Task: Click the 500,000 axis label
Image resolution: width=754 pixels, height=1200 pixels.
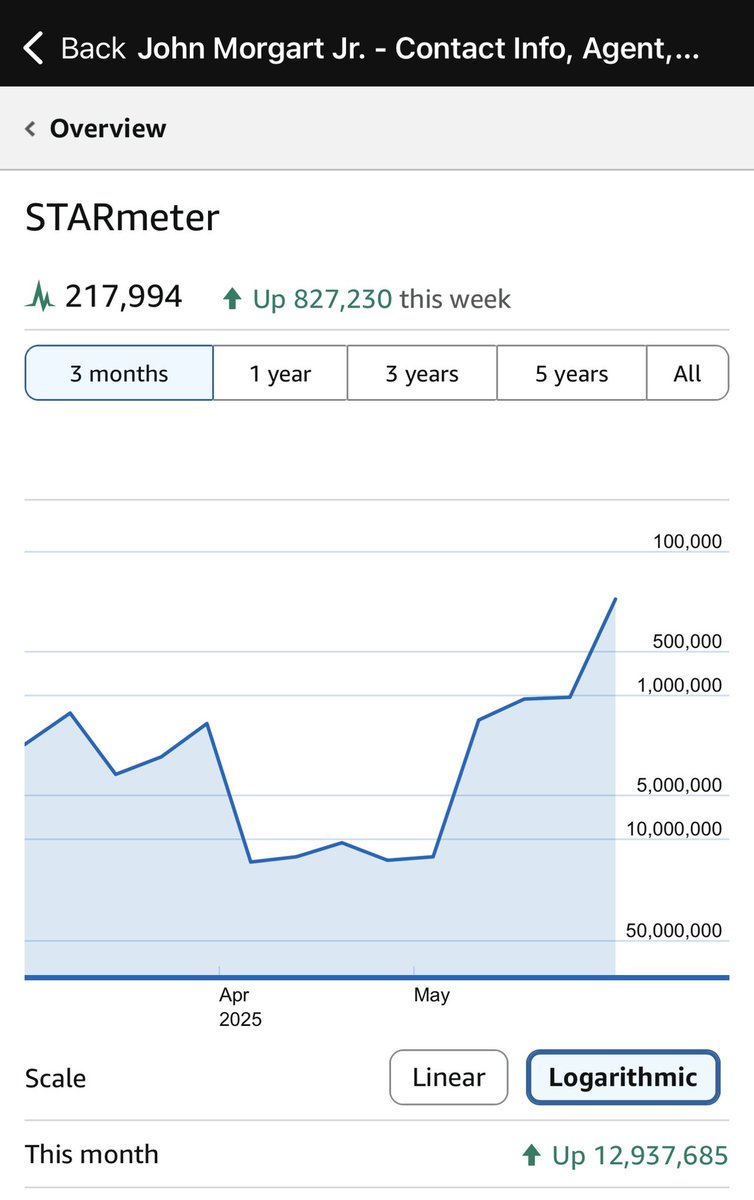Action: point(687,641)
